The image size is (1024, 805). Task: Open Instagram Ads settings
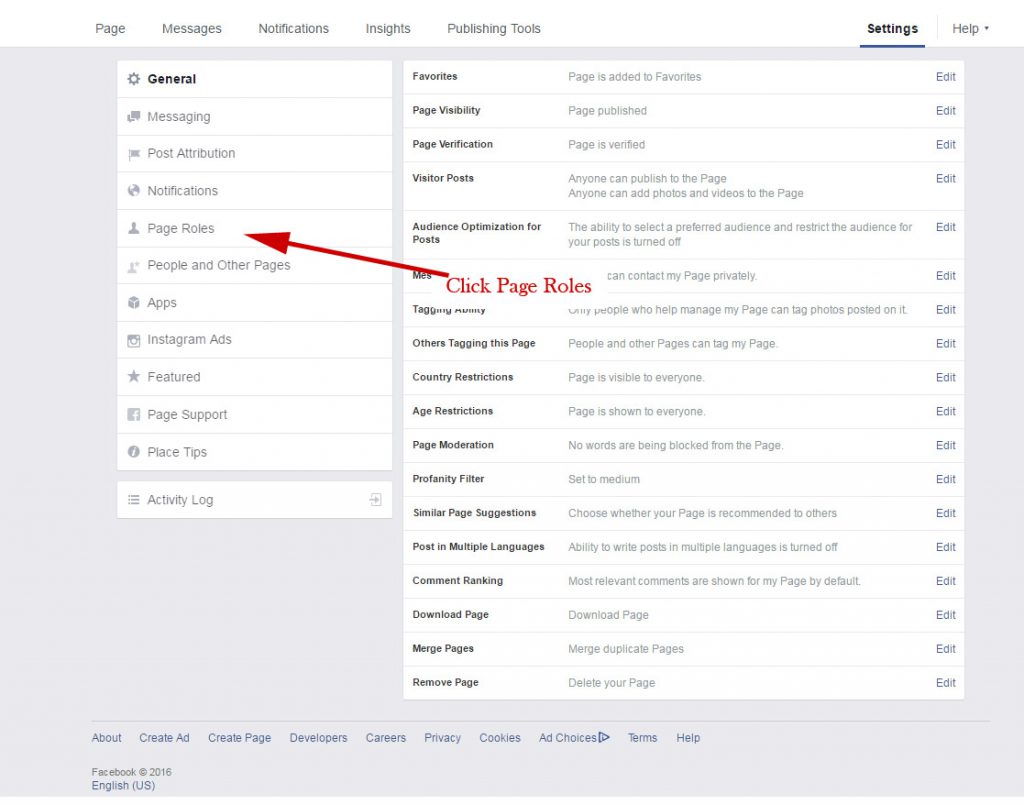(x=255, y=339)
